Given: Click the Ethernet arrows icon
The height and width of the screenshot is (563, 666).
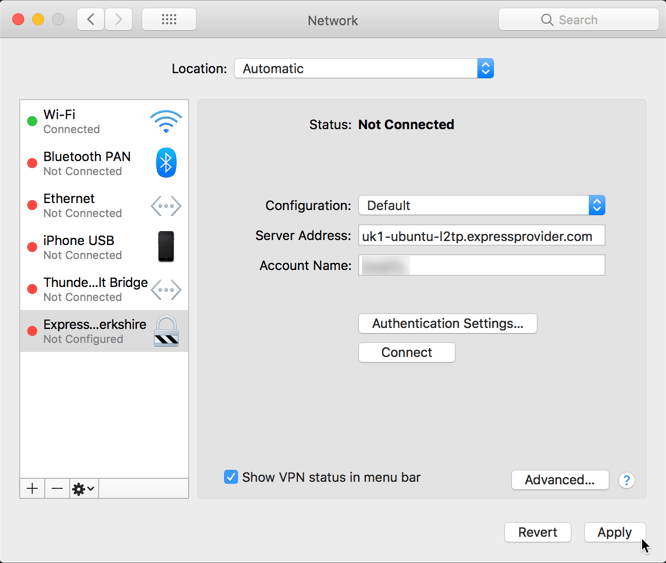Looking at the screenshot, I should [x=166, y=206].
